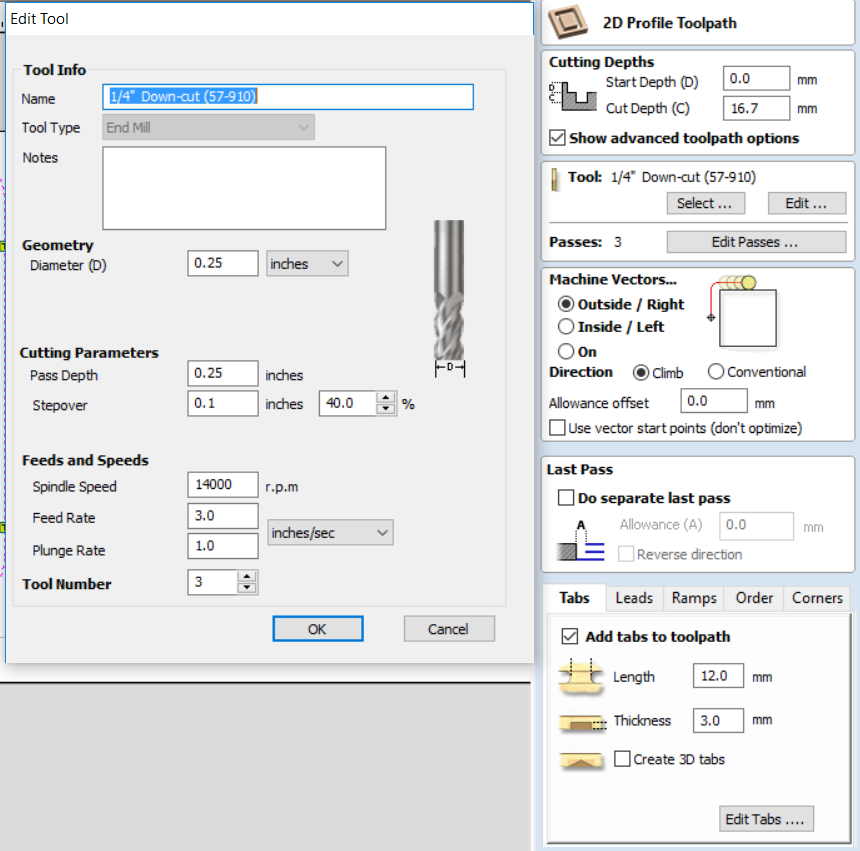Click OK in Edit Tool dialog
Viewport: 860px width, 851px height.
click(x=318, y=628)
